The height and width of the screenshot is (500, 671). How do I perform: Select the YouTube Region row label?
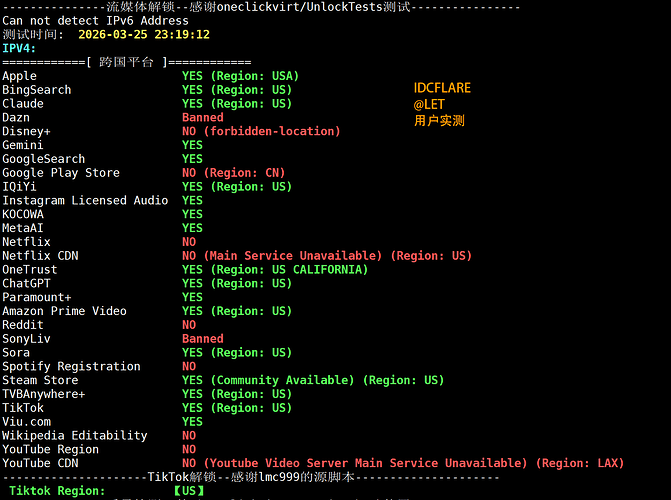(50, 449)
